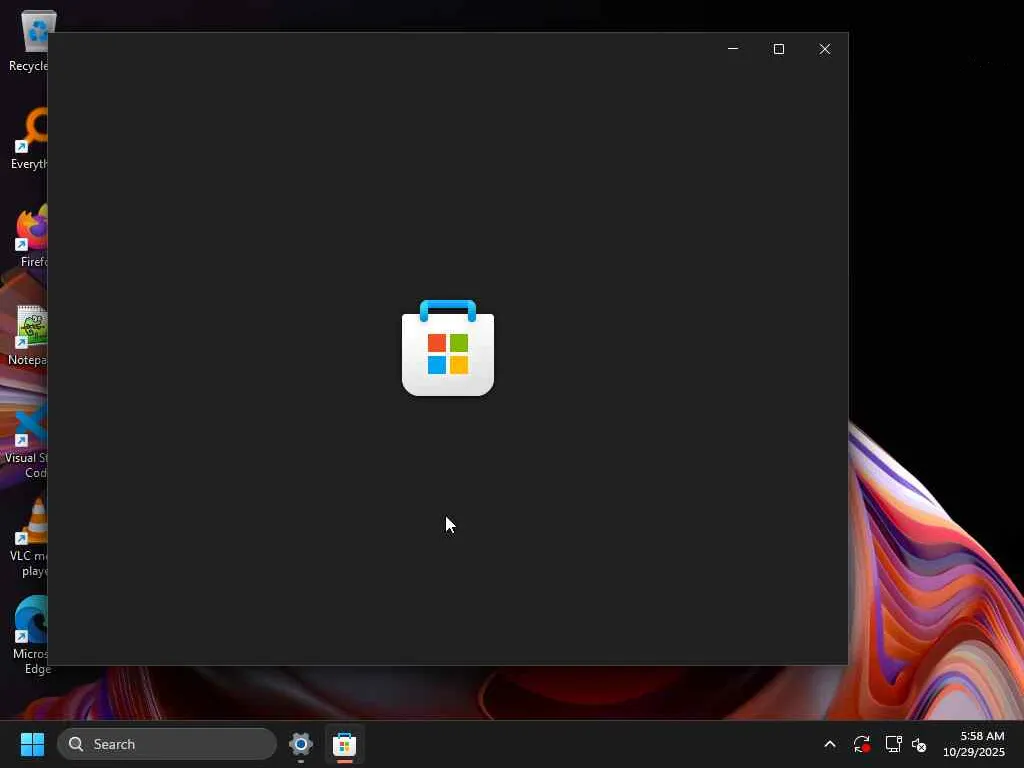Select Microsoft Store taskbar icon

coord(344,744)
